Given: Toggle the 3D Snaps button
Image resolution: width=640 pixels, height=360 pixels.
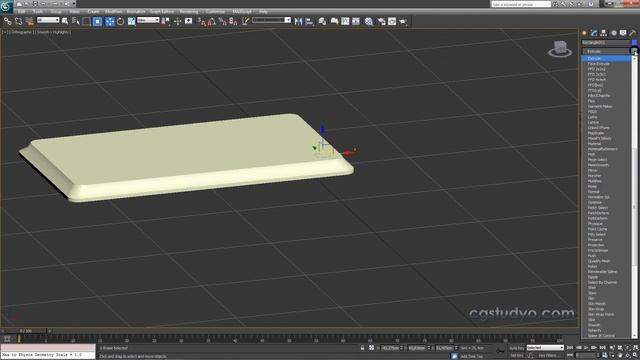Looking at the screenshot, I should coord(202,21).
